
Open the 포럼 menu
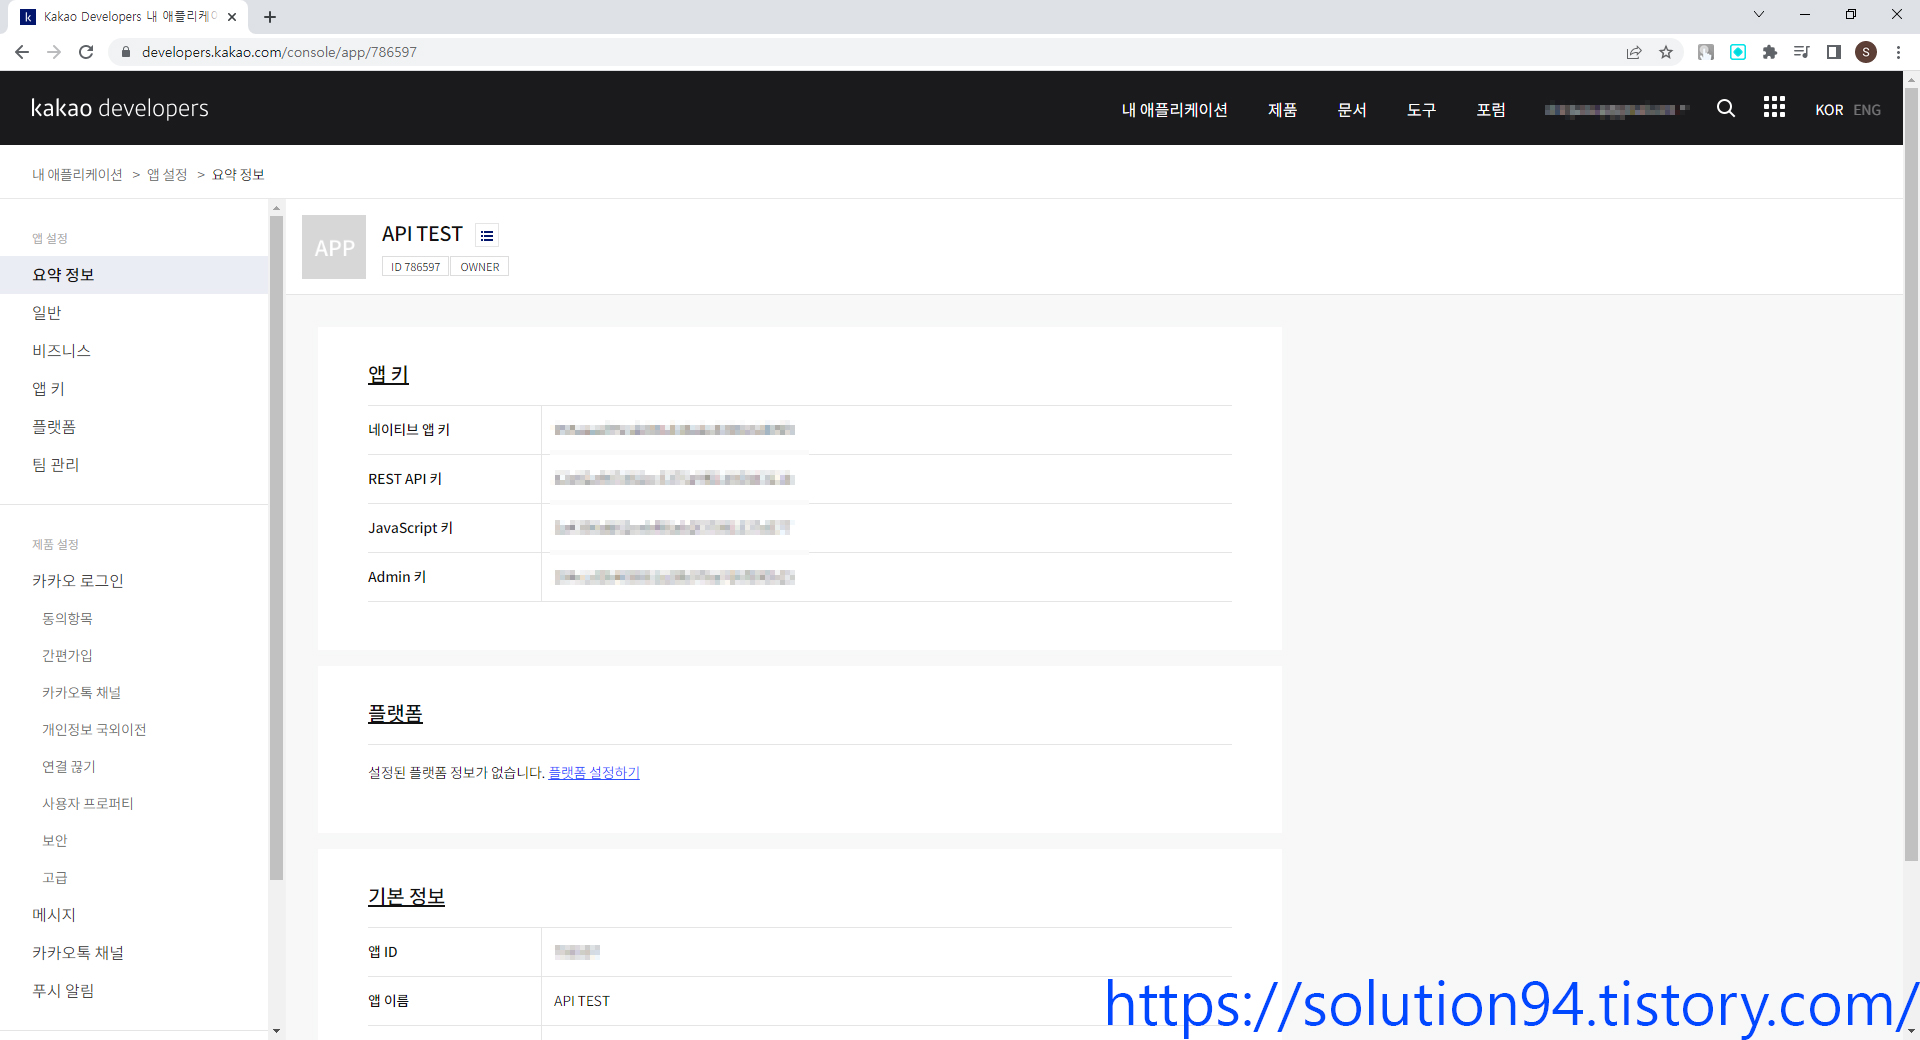[x=1491, y=110]
